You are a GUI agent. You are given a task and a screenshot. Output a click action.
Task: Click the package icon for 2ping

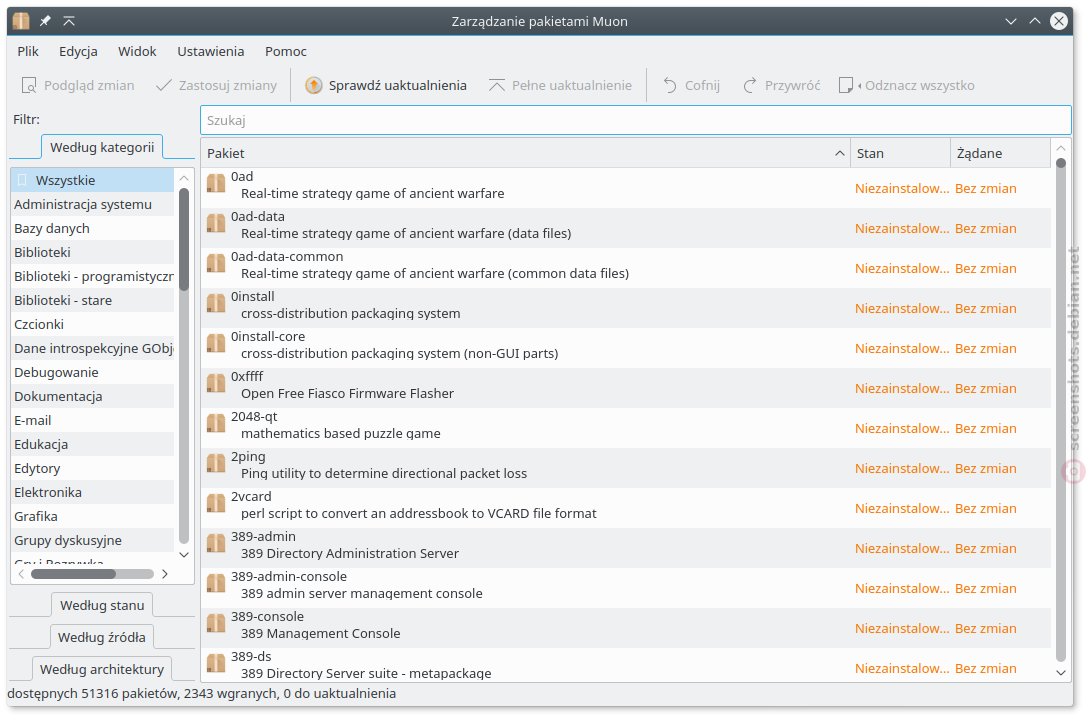(x=216, y=463)
